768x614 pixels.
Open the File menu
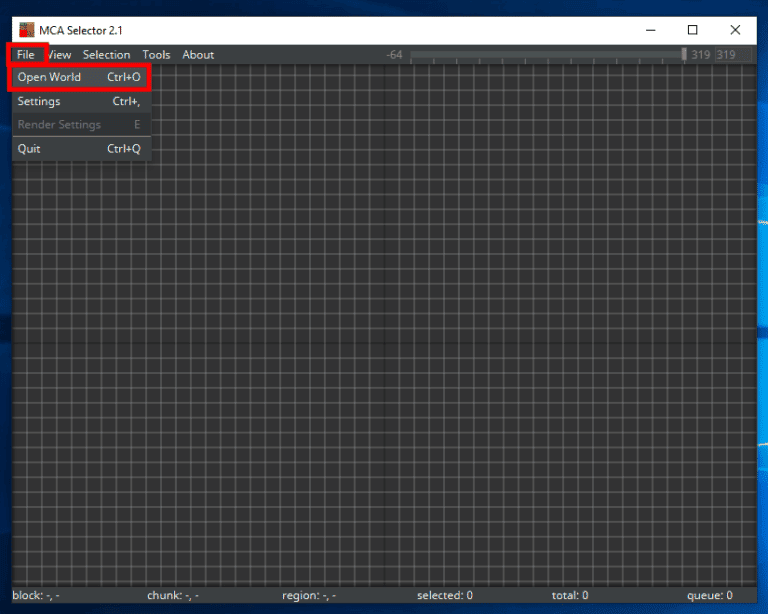[x=26, y=54]
